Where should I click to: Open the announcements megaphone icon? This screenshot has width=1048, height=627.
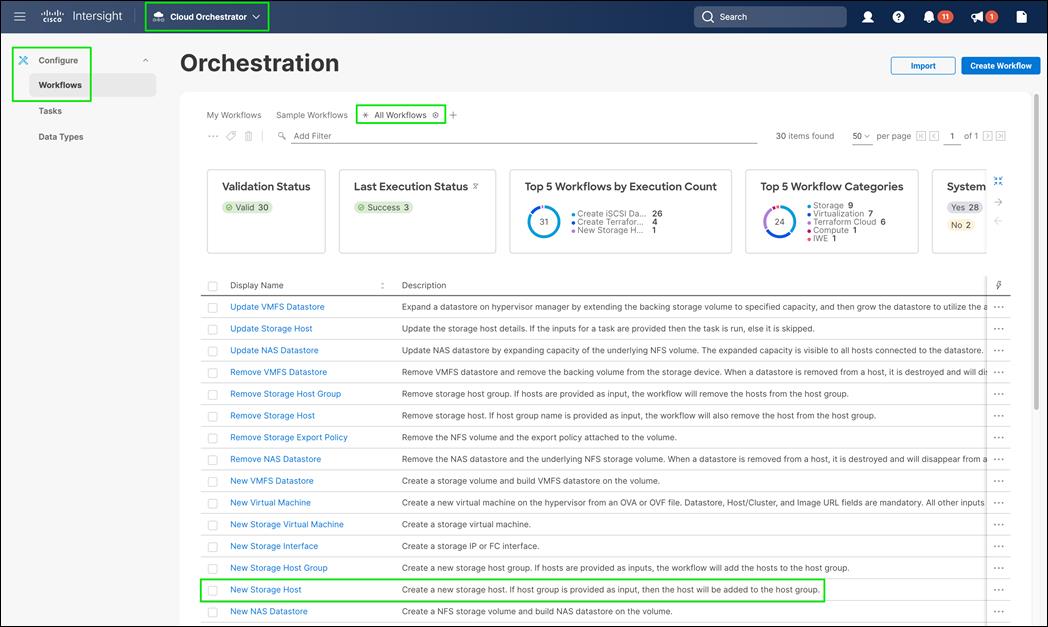tap(978, 16)
